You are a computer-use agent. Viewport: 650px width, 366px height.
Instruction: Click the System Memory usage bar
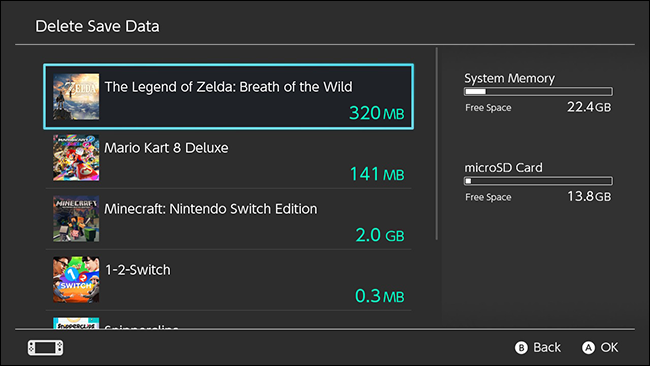point(538,92)
